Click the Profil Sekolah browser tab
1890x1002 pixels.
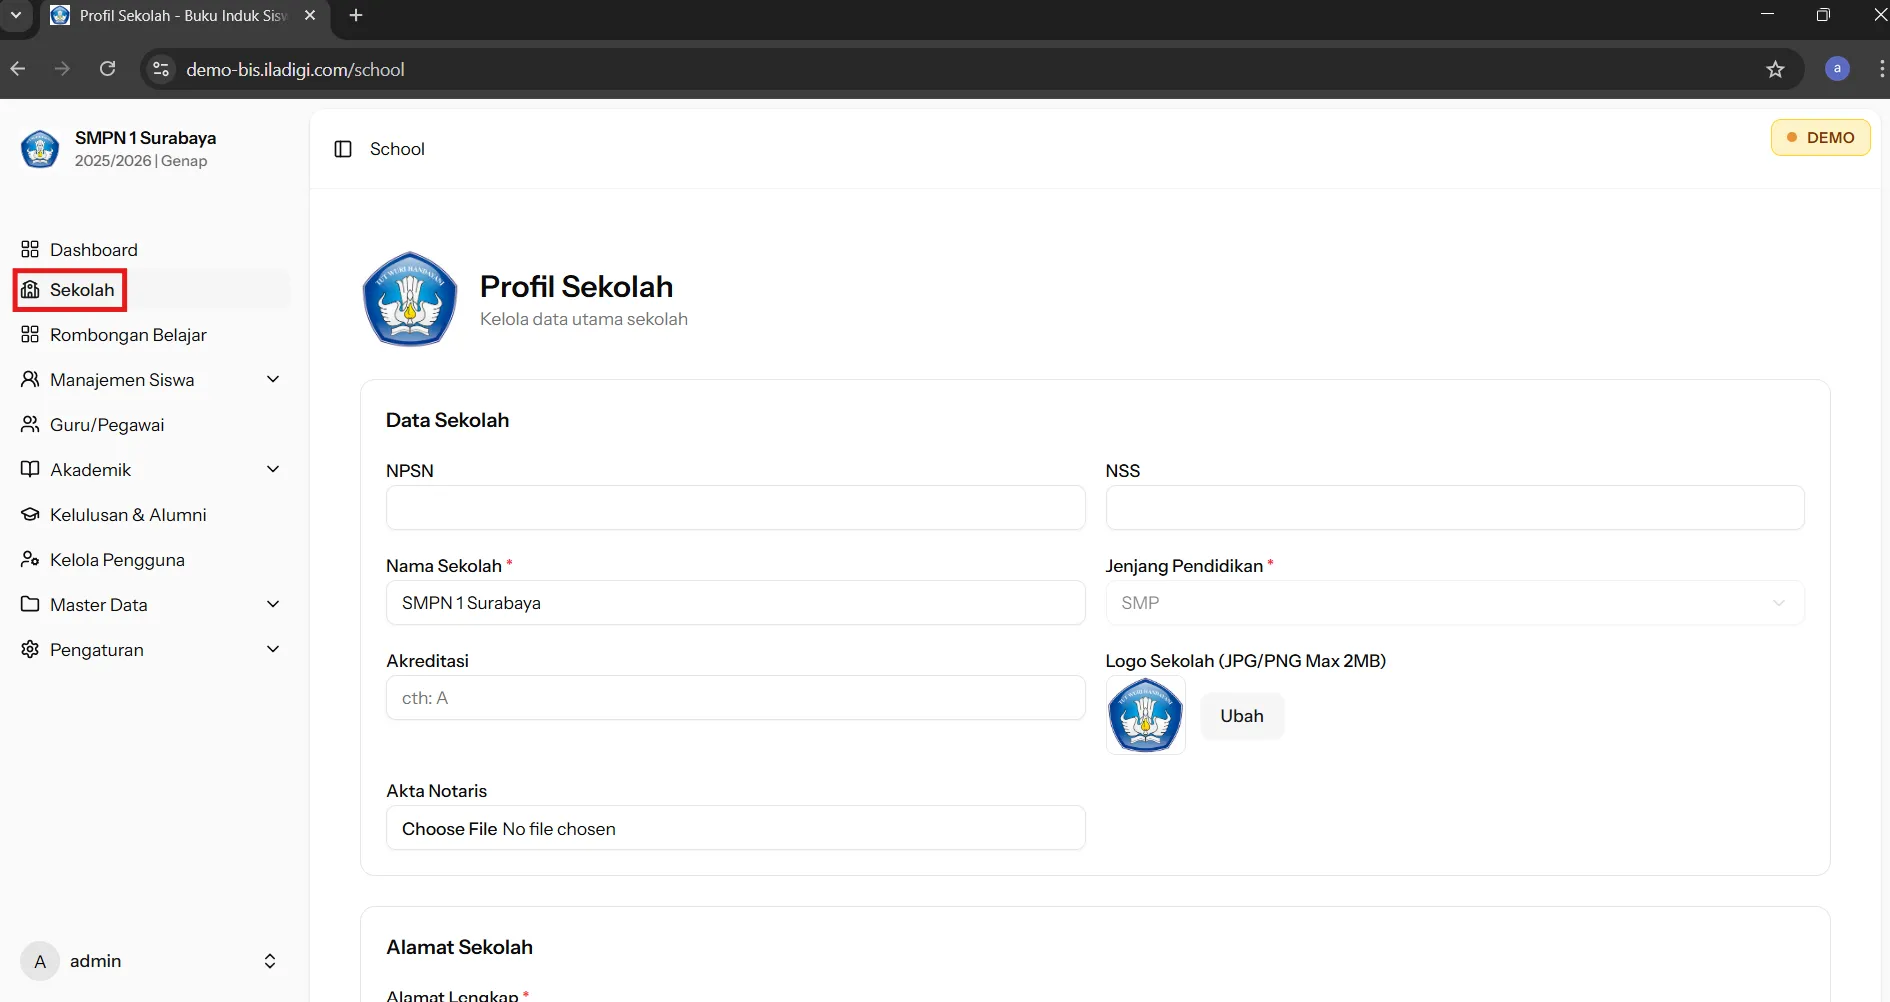pyautogui.click(x=183, y=16)
